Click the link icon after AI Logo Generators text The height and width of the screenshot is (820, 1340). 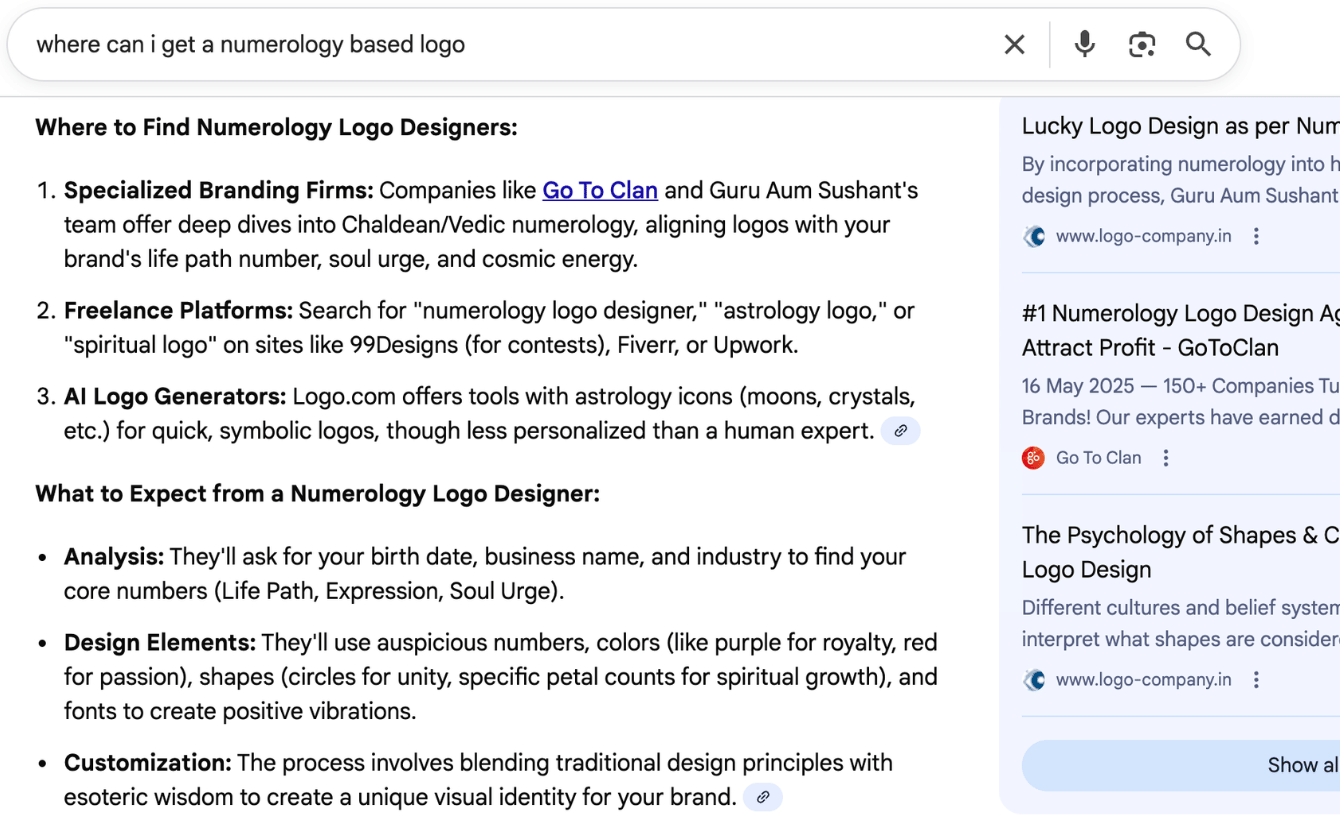coord(899,430)
